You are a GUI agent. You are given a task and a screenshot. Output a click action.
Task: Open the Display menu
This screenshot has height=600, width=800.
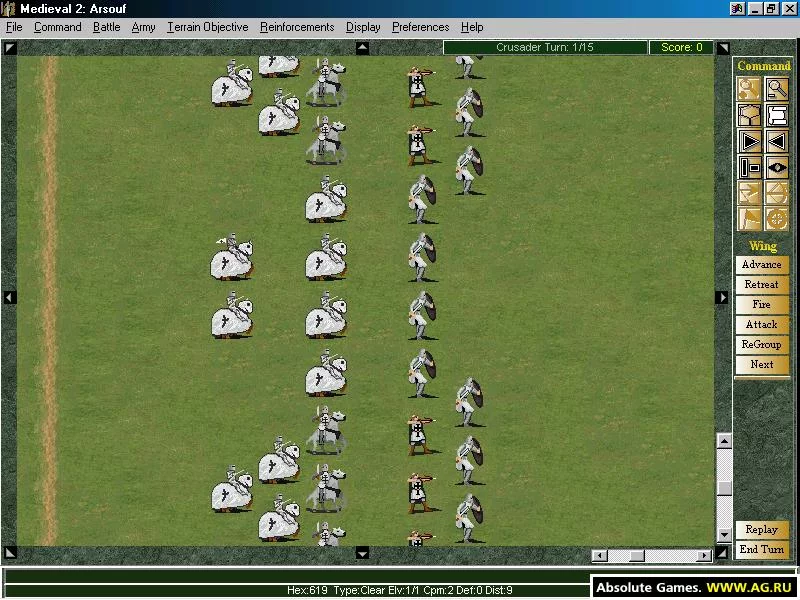[363, 27]
